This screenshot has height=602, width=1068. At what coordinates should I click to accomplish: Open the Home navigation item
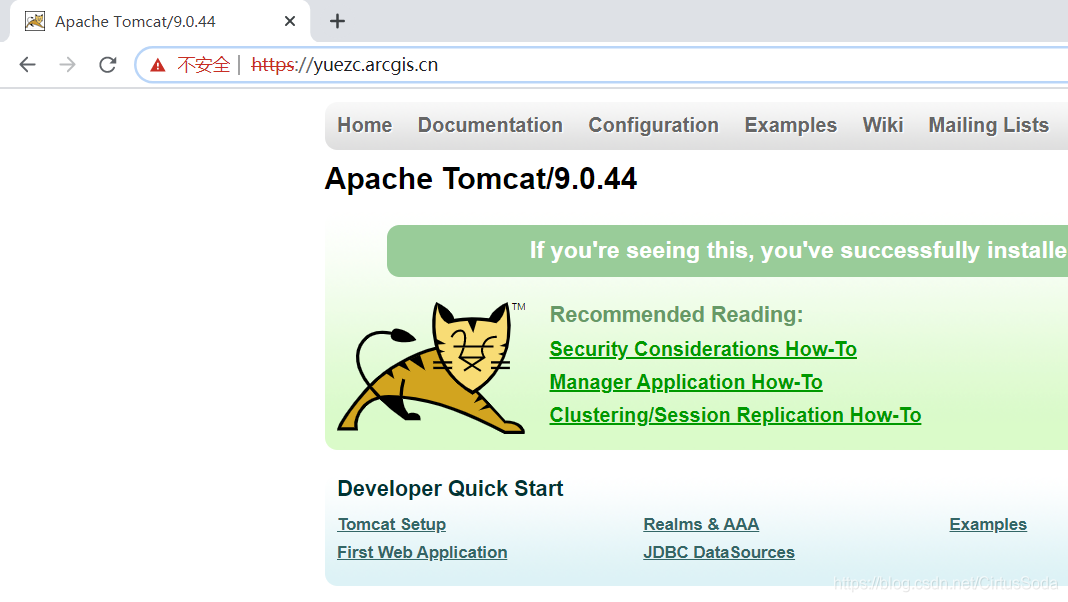(365, 125)
